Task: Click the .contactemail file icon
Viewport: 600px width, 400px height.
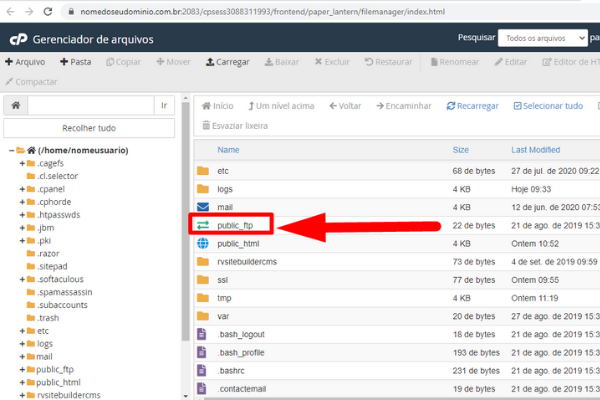Action: pyautogui.click(x=202, y=389)
